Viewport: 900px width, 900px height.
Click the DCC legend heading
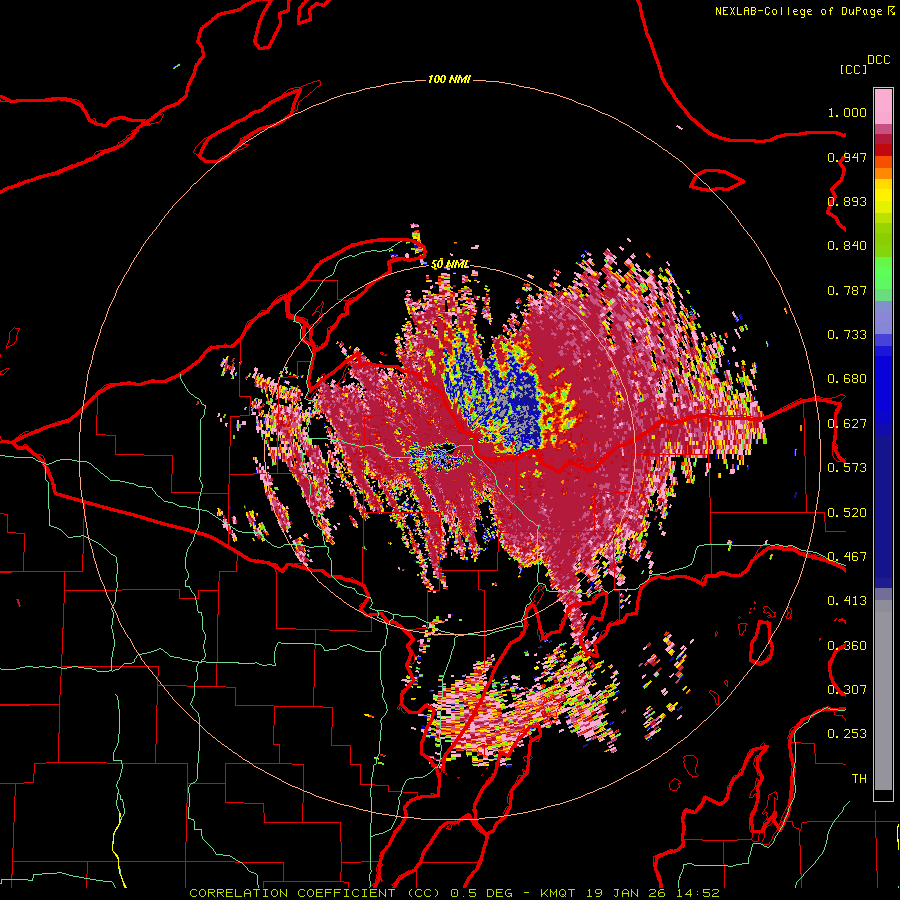point(879,60)
